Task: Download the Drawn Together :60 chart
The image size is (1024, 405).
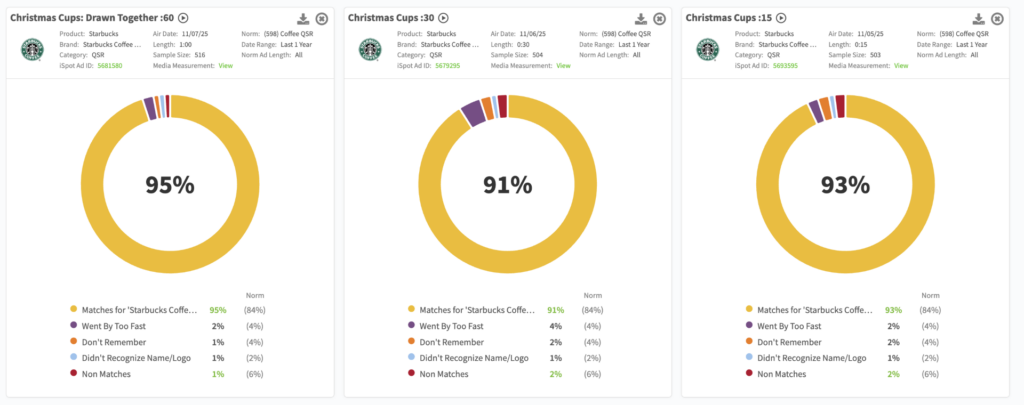Action: pos(303,19)
